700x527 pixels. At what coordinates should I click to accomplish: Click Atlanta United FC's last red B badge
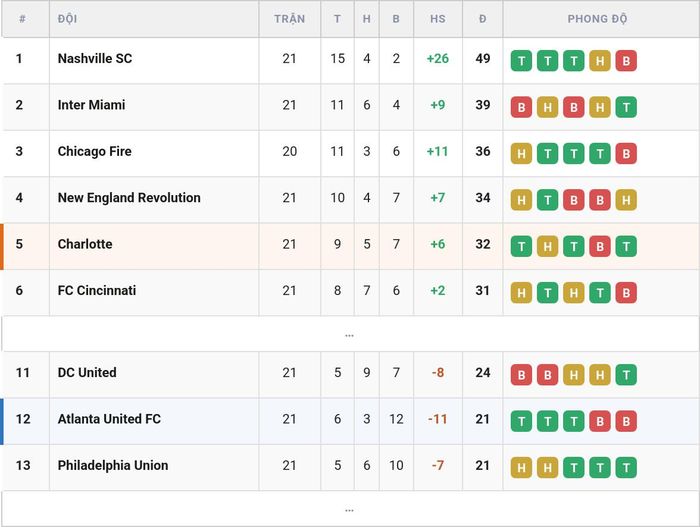coord(626,422)
